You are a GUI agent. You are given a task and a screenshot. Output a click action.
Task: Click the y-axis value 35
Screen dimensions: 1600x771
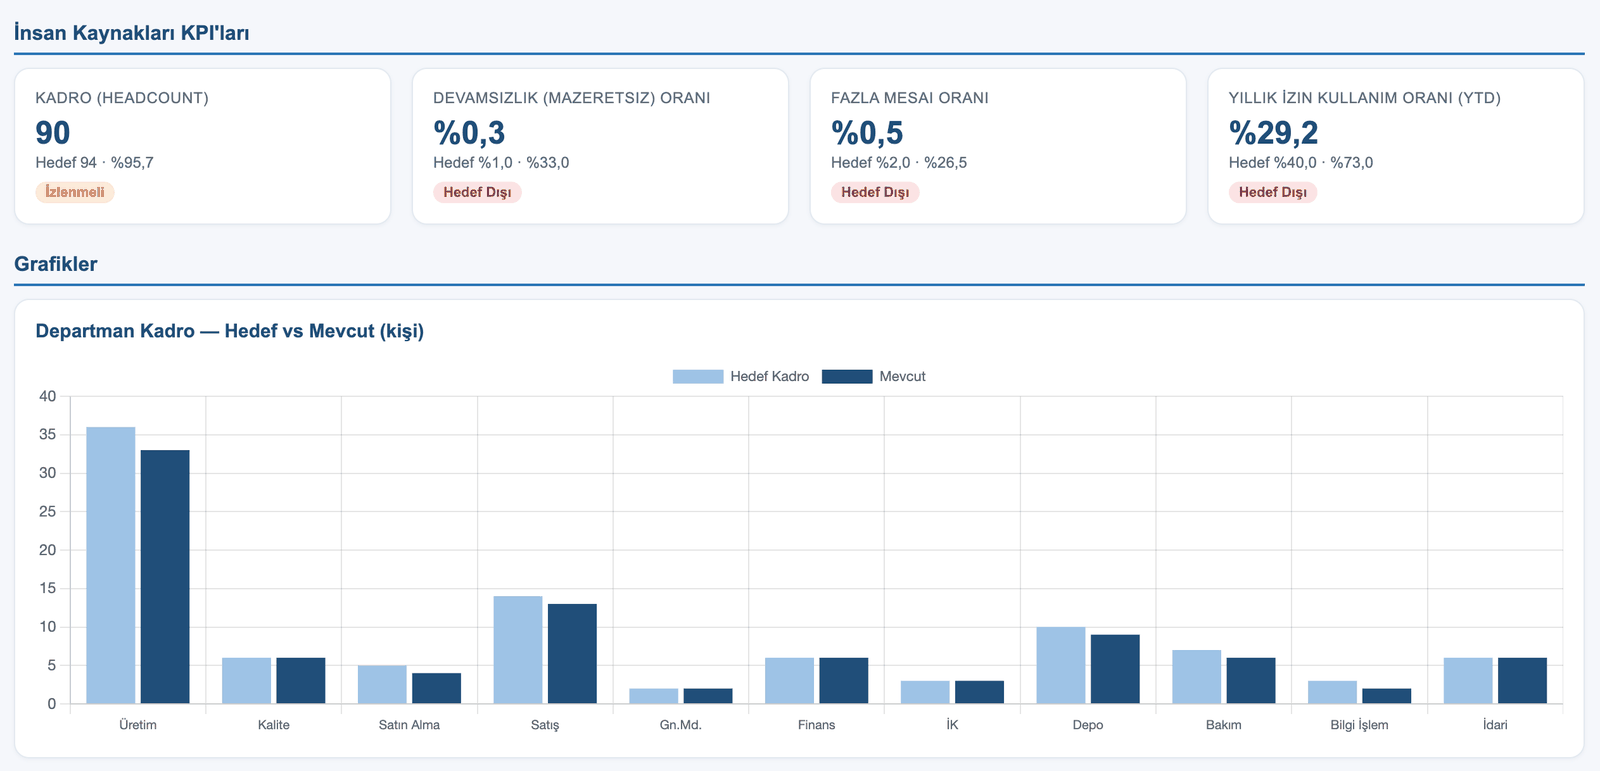48,435
